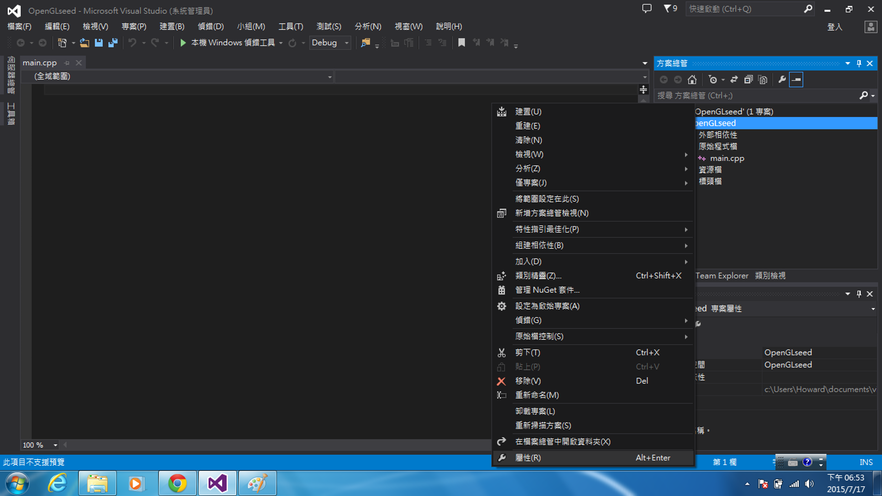Switch to the Team Explorer tab

[x=722, y=276]
